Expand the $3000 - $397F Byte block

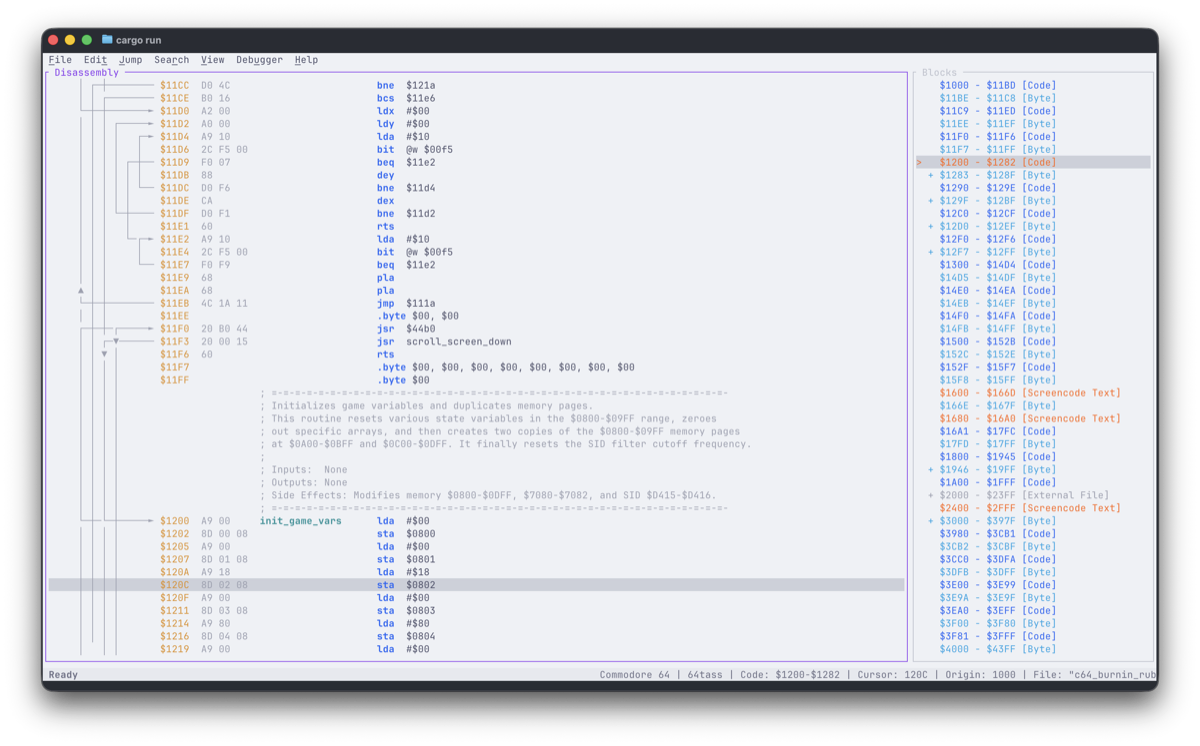tap(931, 521)
